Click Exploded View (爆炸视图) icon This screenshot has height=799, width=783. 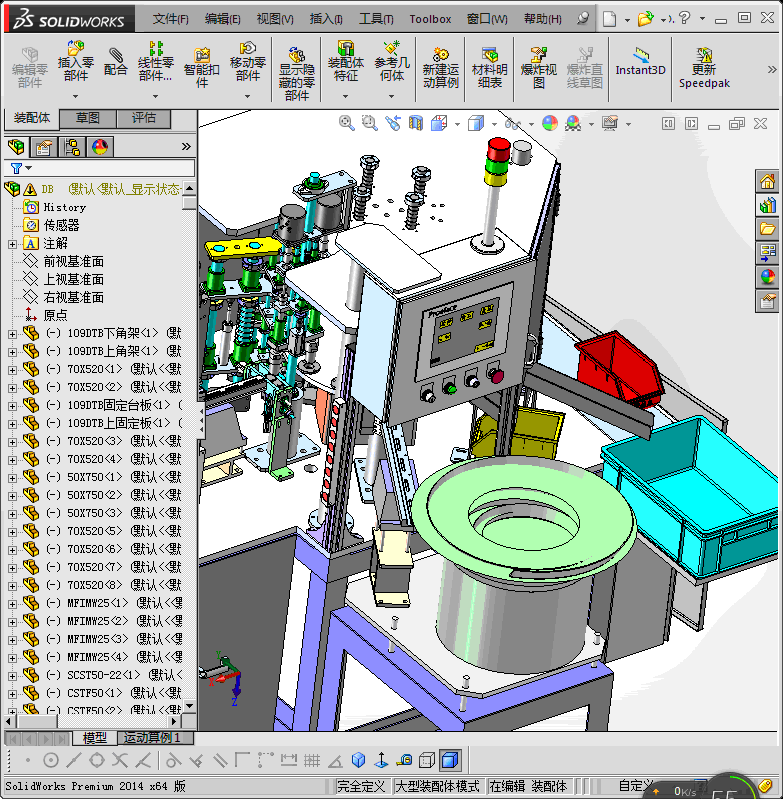click(538, 67)
